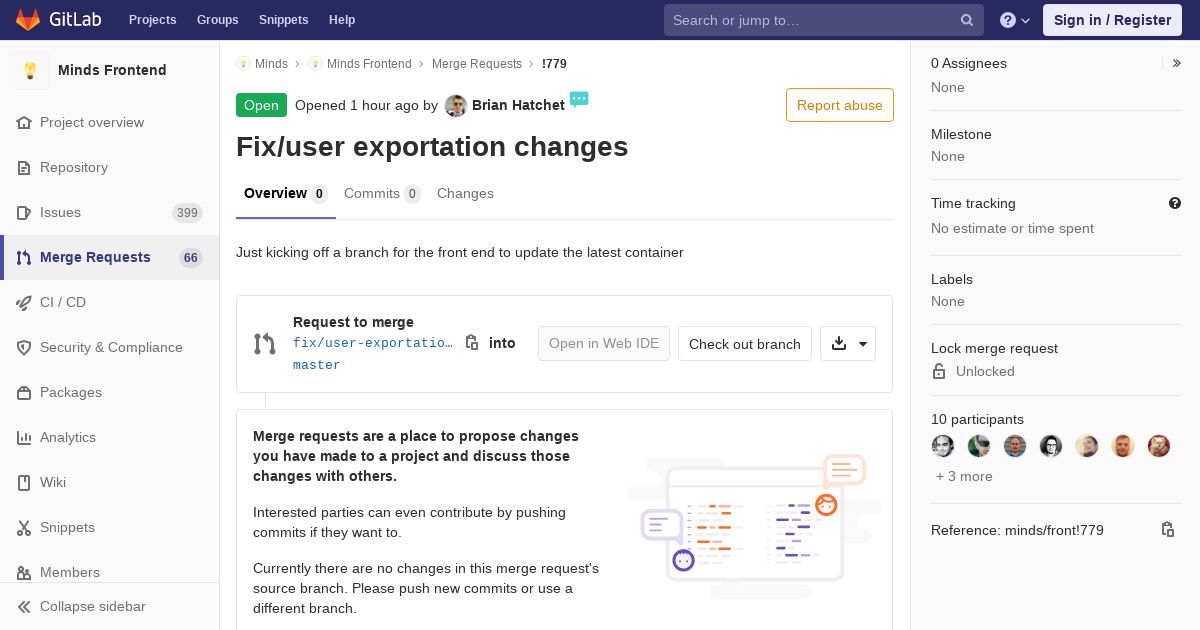This screenshot has height=630, width=1200.
Task: Click the Collapse sidebar double-chevron icon
Action: click(x=24, y=606)
